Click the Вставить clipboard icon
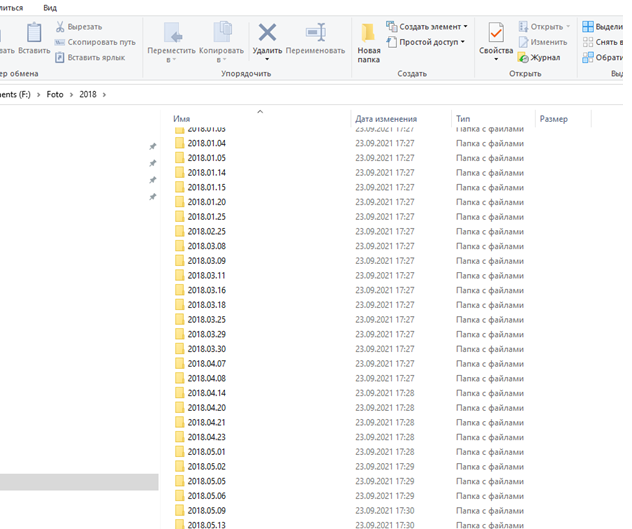The height and width of the screenshot is (529, 632). click(34, 32)
